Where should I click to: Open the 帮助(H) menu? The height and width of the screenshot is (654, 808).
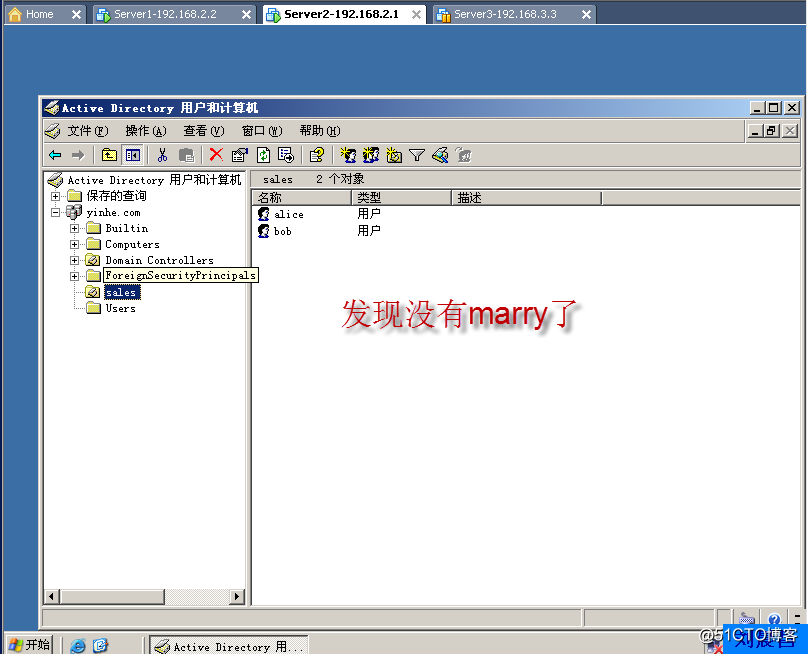click(x=320, y=131)
